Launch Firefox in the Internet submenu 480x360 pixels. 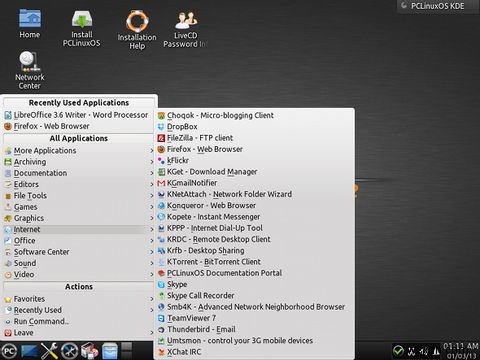pyautogui.click(x=255, y=149)
